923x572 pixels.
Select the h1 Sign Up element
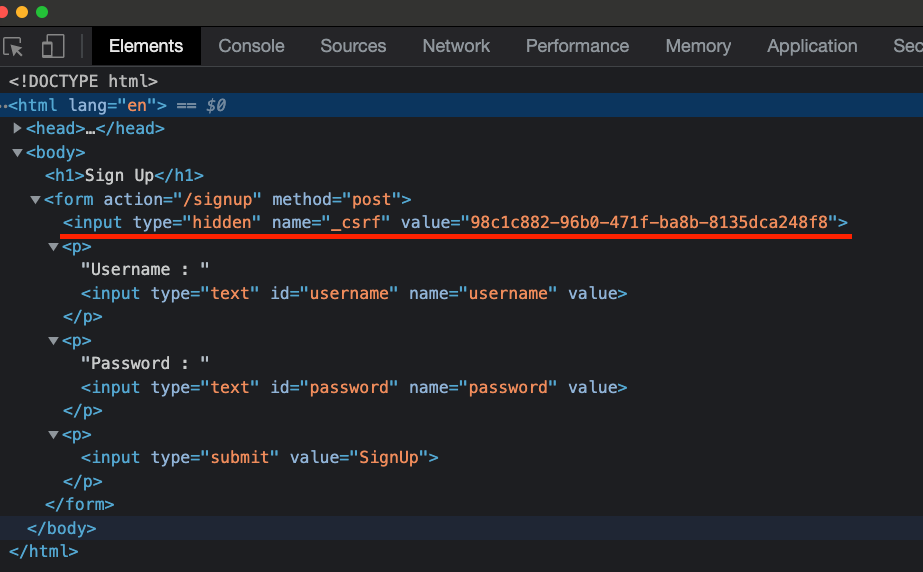tap(124, 175)
